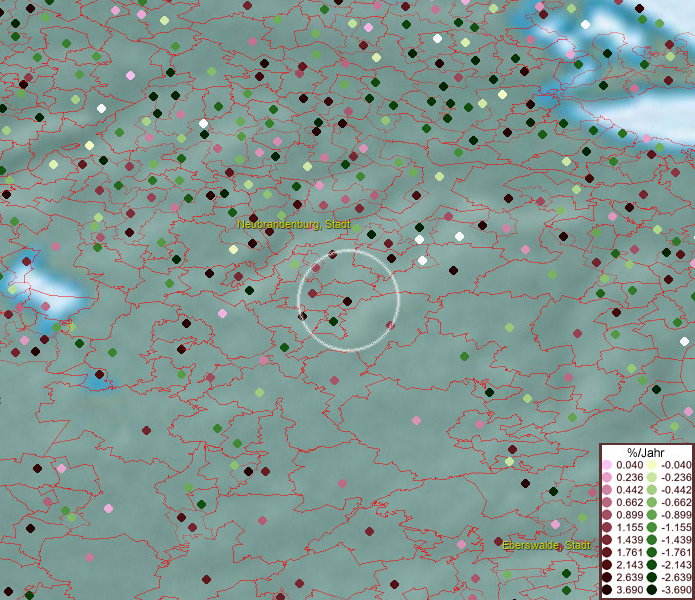695x600 pixels.
Task: Click the 'Eberswalde, Stadt' map label
Action: pos(546,545)
